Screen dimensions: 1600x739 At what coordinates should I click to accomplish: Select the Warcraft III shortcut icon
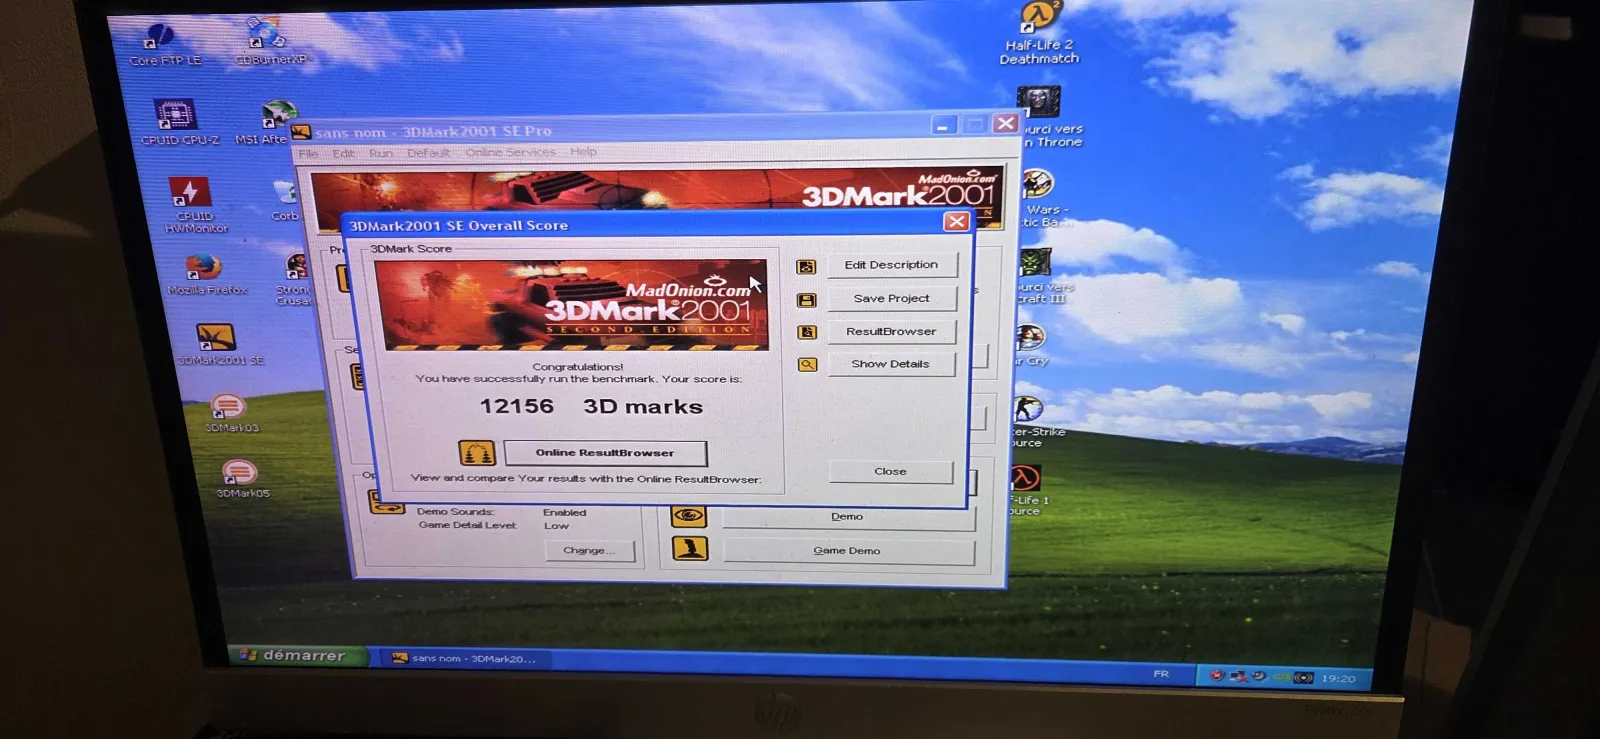tap(1034, 264)
